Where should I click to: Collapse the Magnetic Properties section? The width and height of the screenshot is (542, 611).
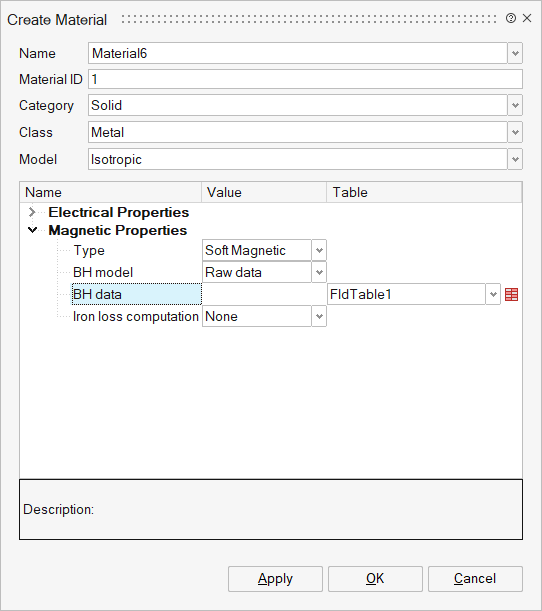[32, 230]
